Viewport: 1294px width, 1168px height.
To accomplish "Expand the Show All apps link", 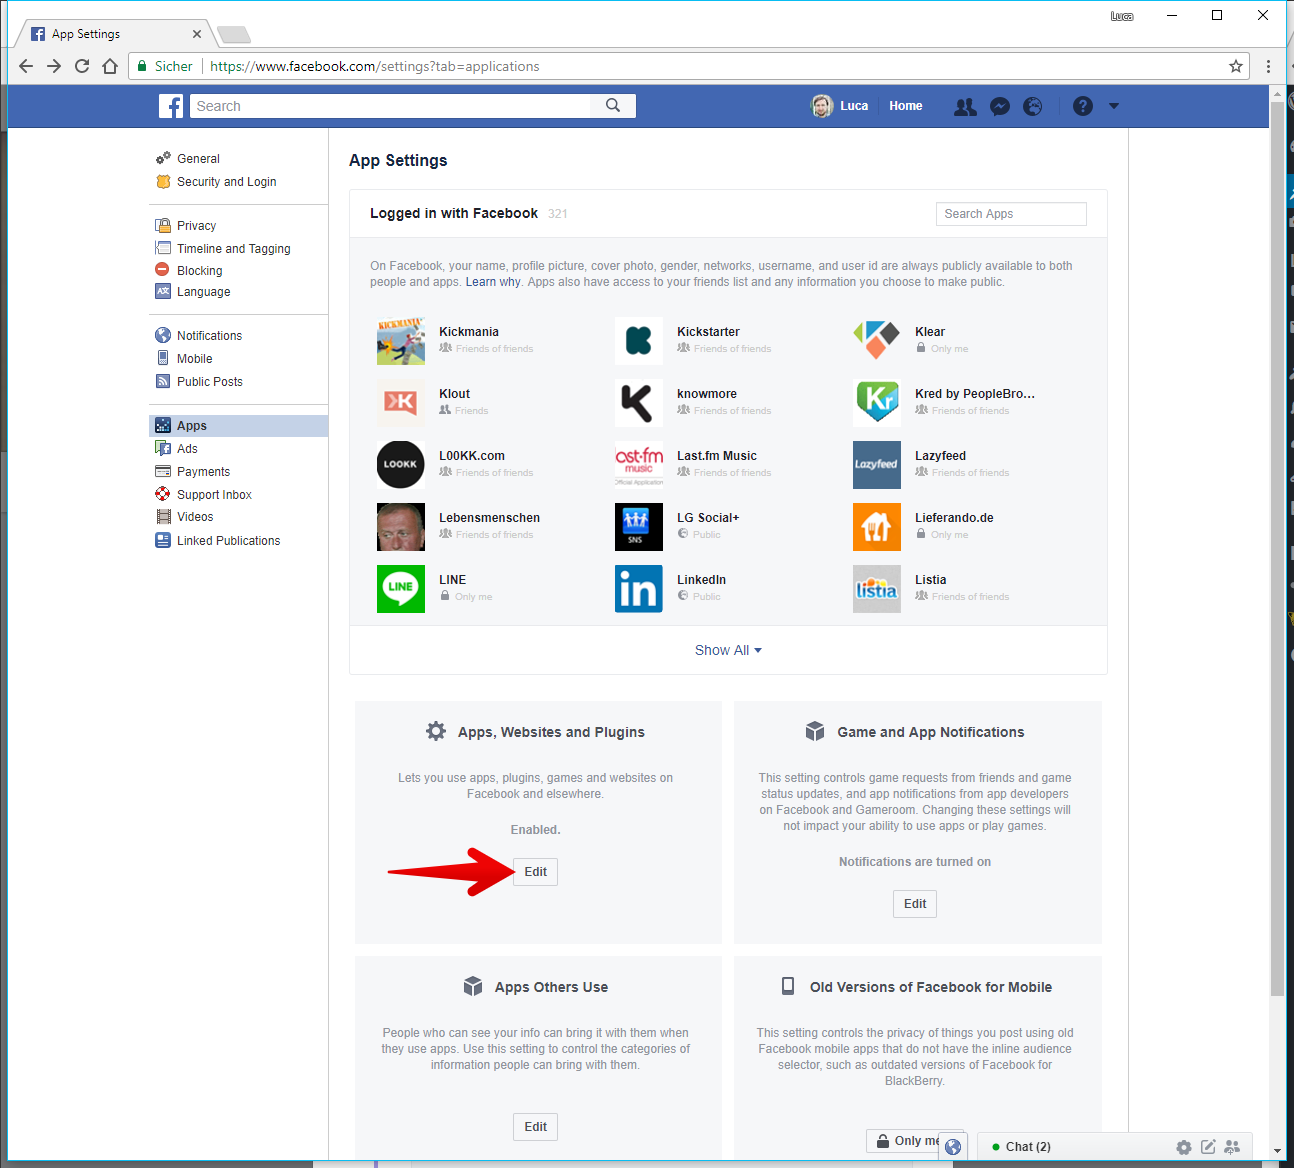I will tap(728, 650).
